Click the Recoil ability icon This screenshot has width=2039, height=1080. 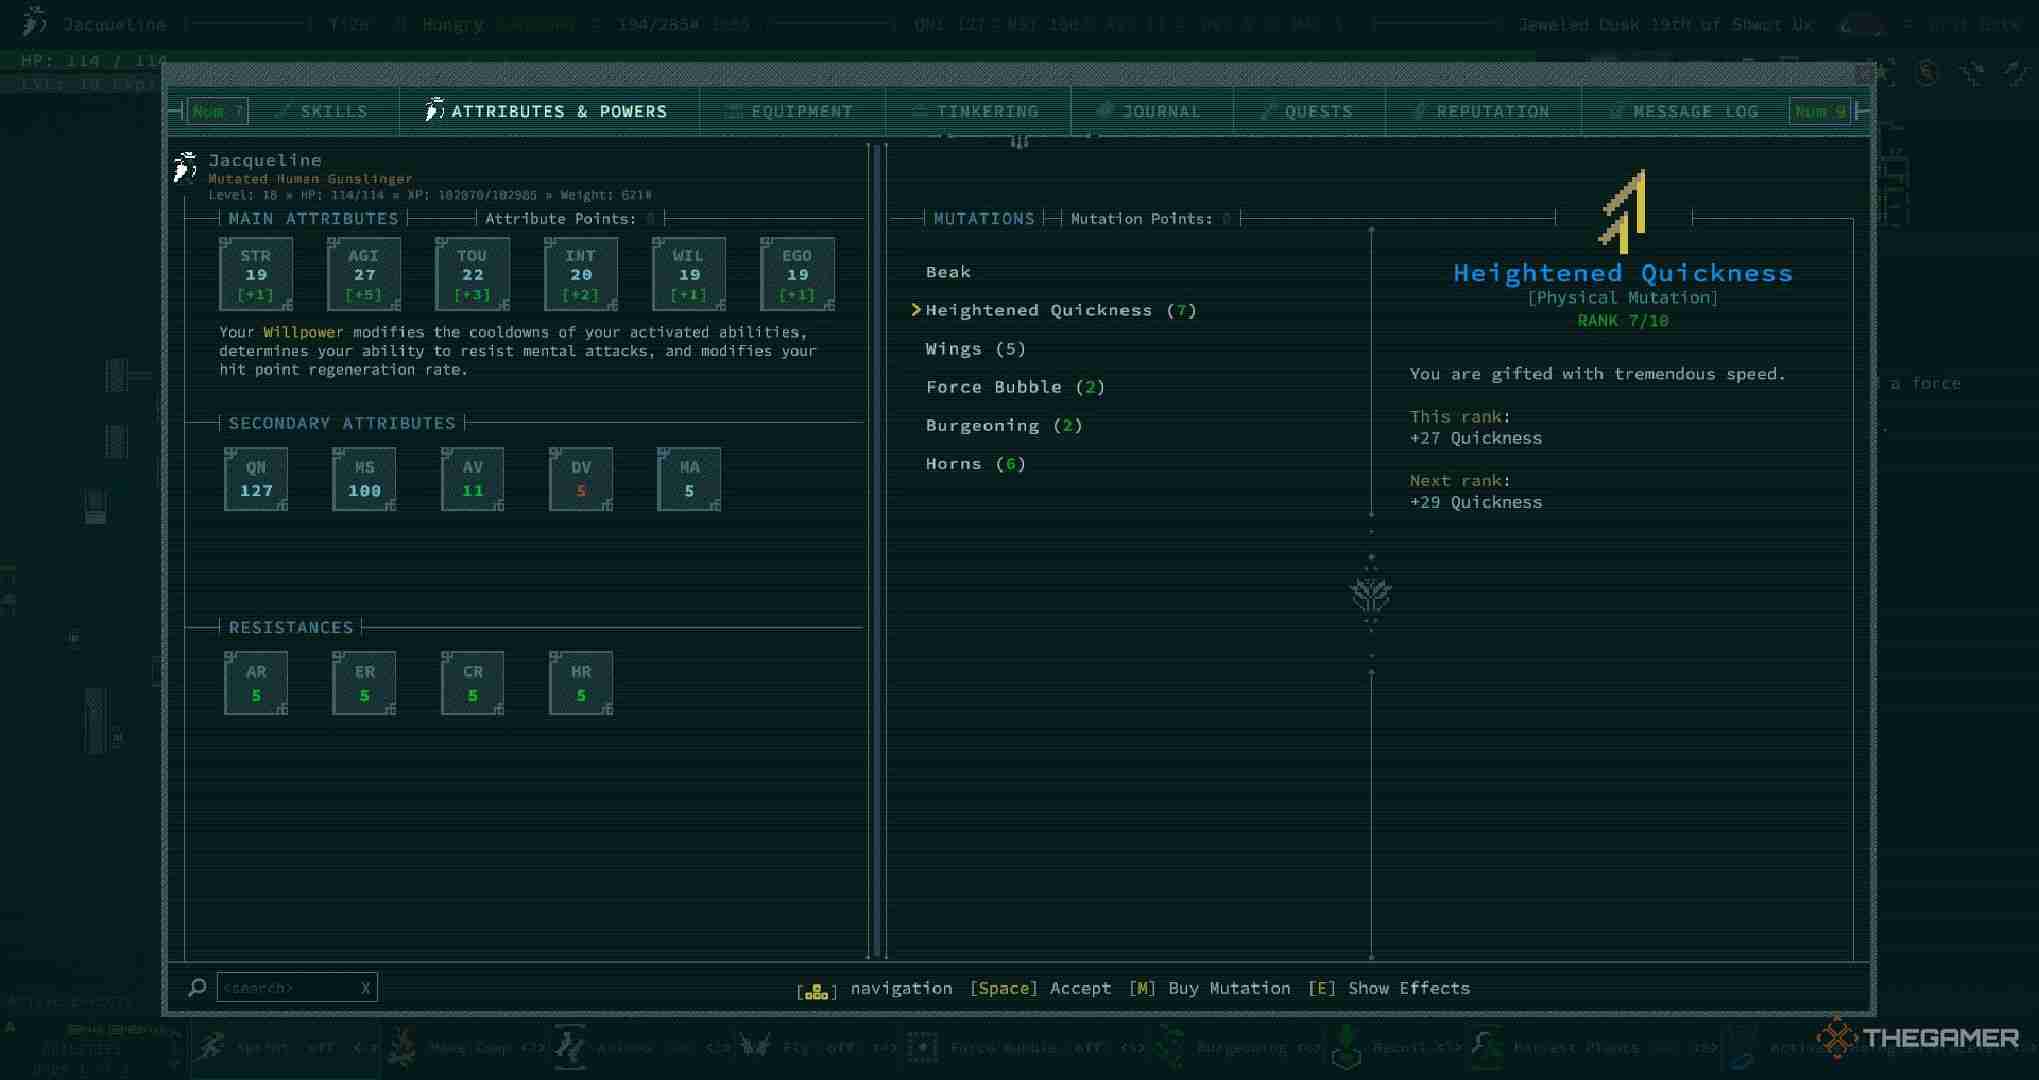point(1346,1047)
